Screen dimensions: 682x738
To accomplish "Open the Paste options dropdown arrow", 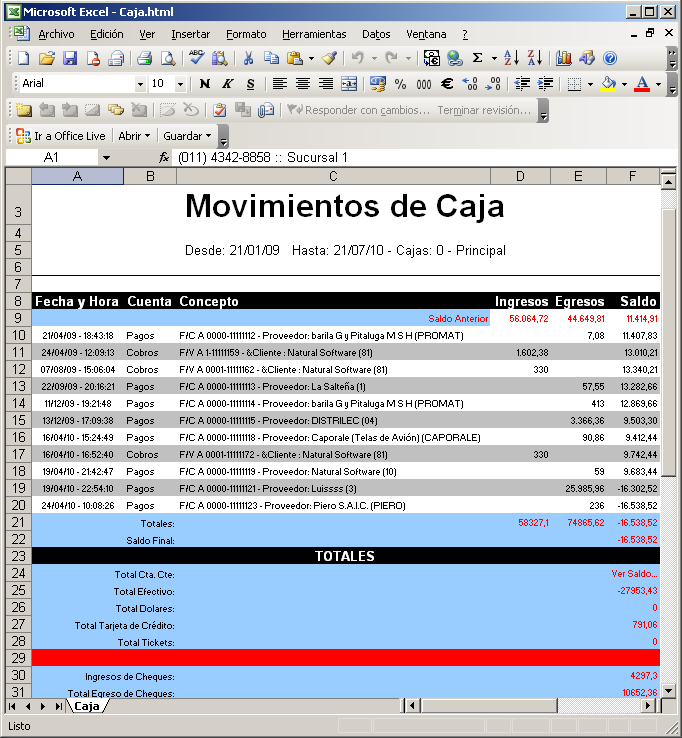I will [x=312, y=58].
